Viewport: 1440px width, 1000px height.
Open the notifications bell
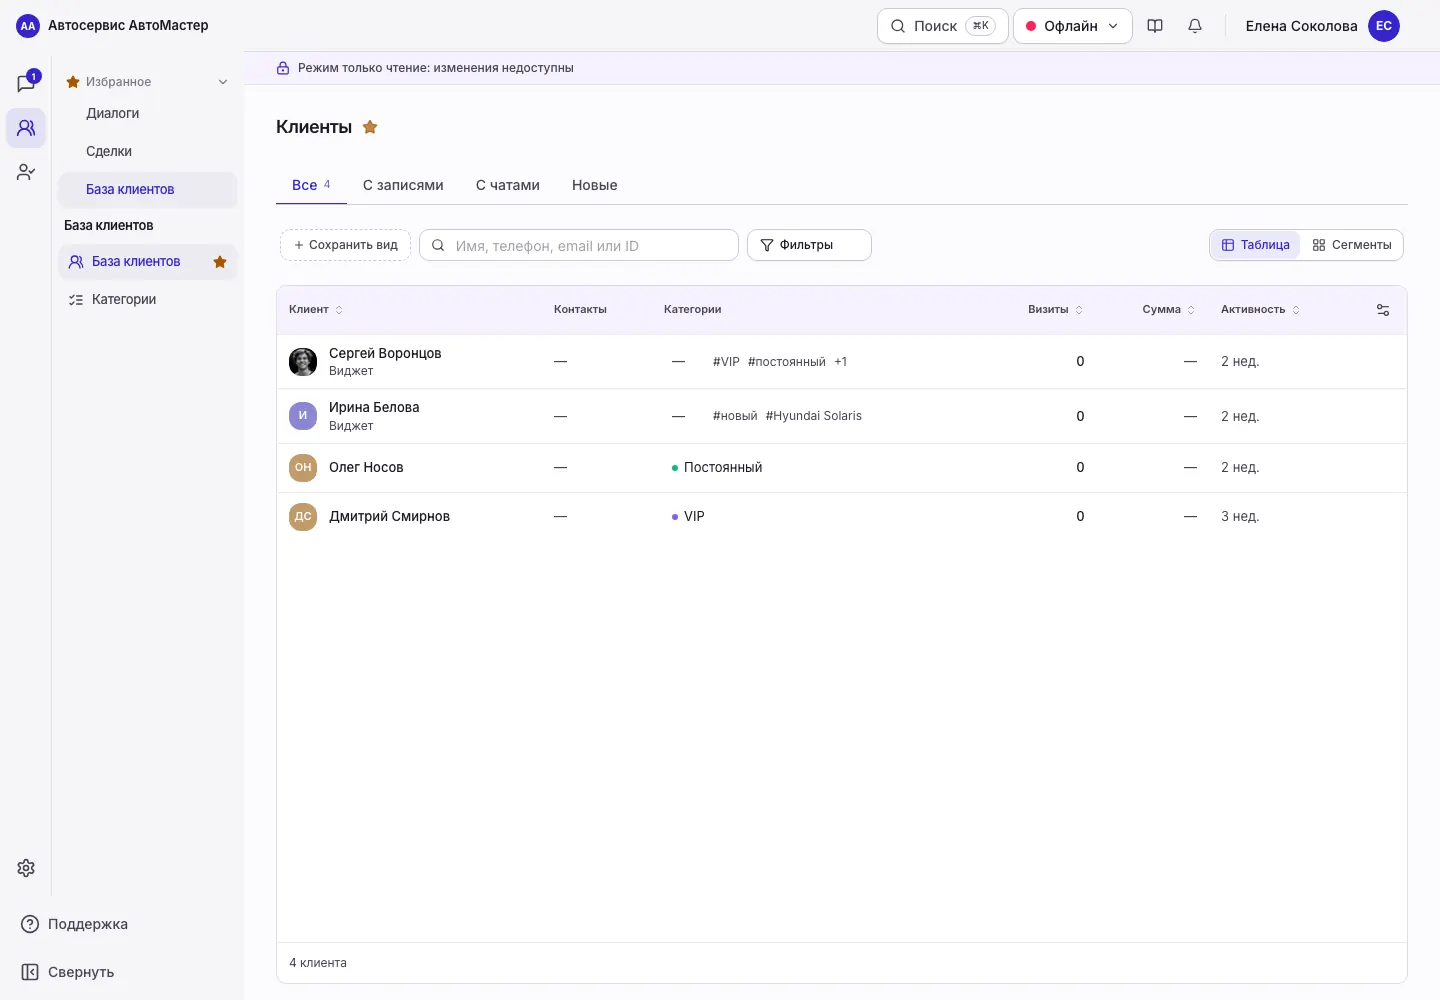(1195, 26)
